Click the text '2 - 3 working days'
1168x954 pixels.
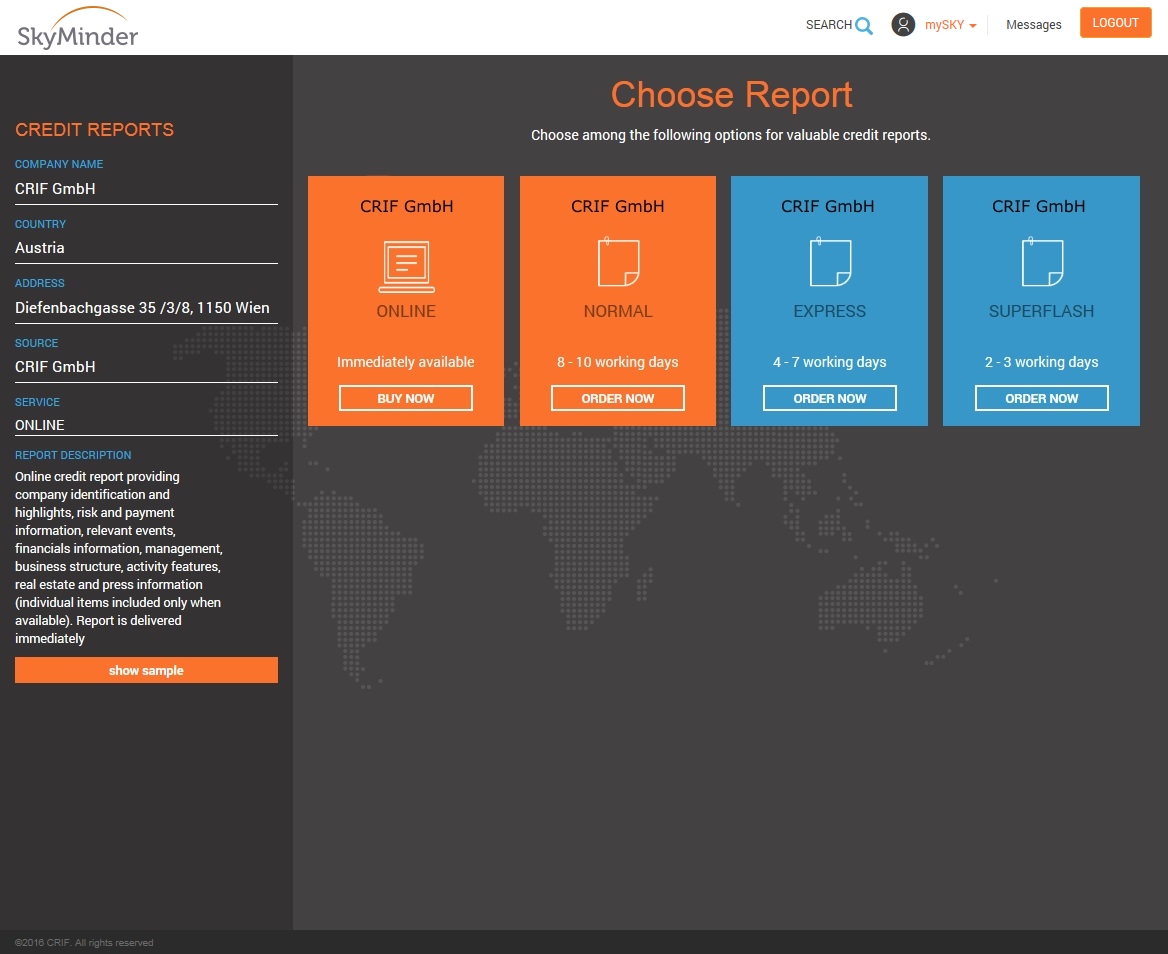1041,362
